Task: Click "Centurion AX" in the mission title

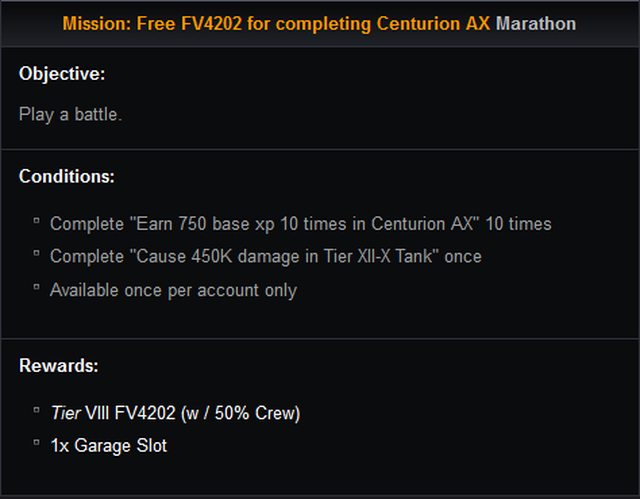Action: 433,24
